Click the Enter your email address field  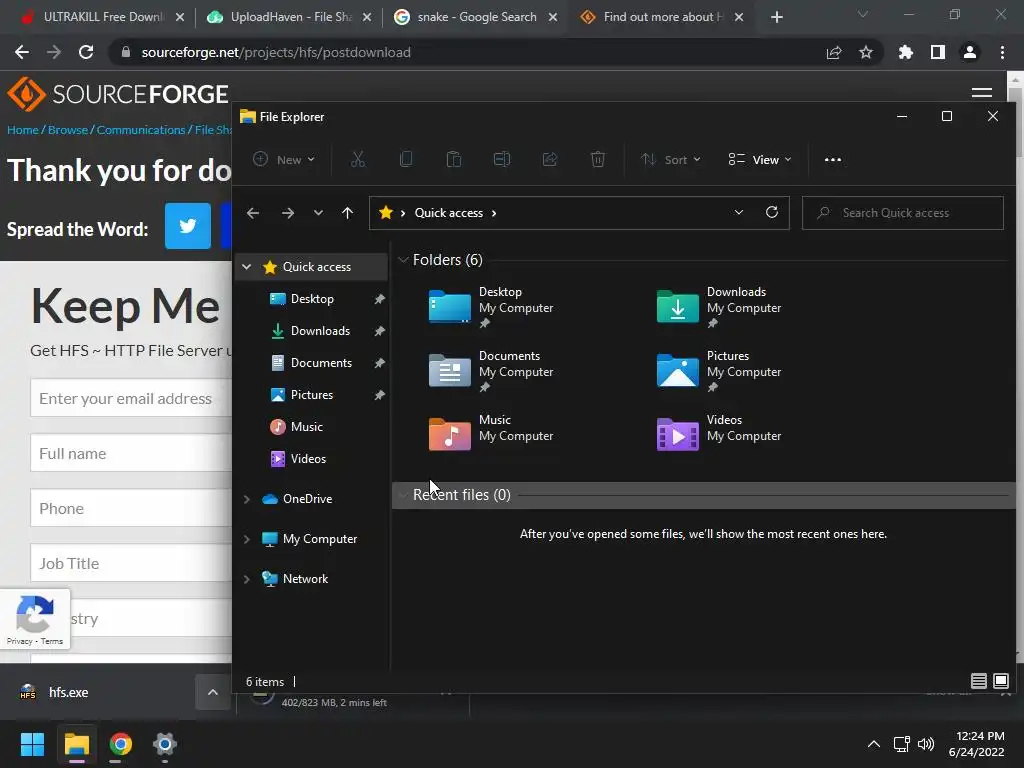click(x=131, y=398)
